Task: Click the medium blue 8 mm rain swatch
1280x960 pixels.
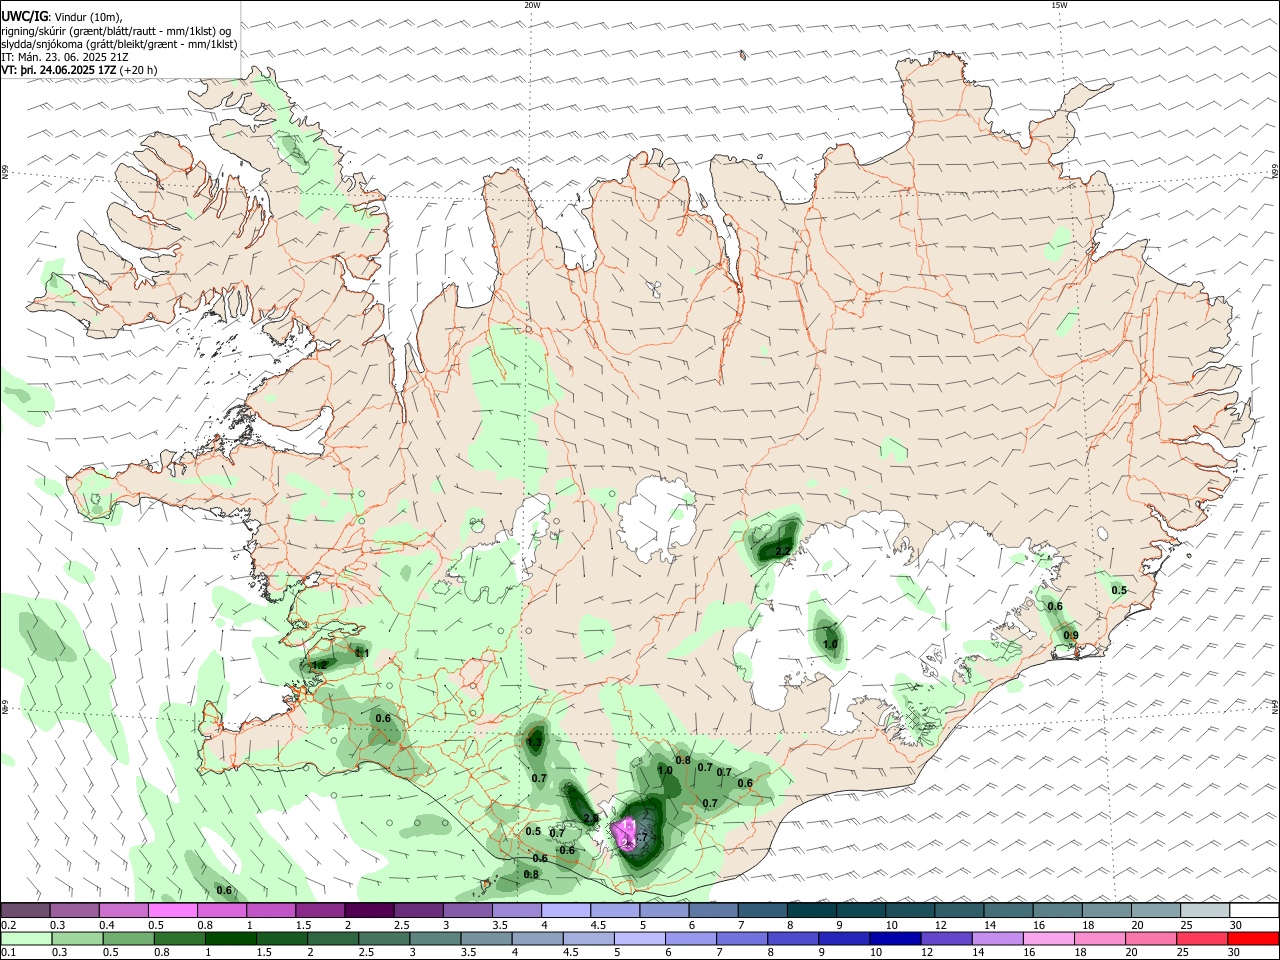Action: click(792, 938)
